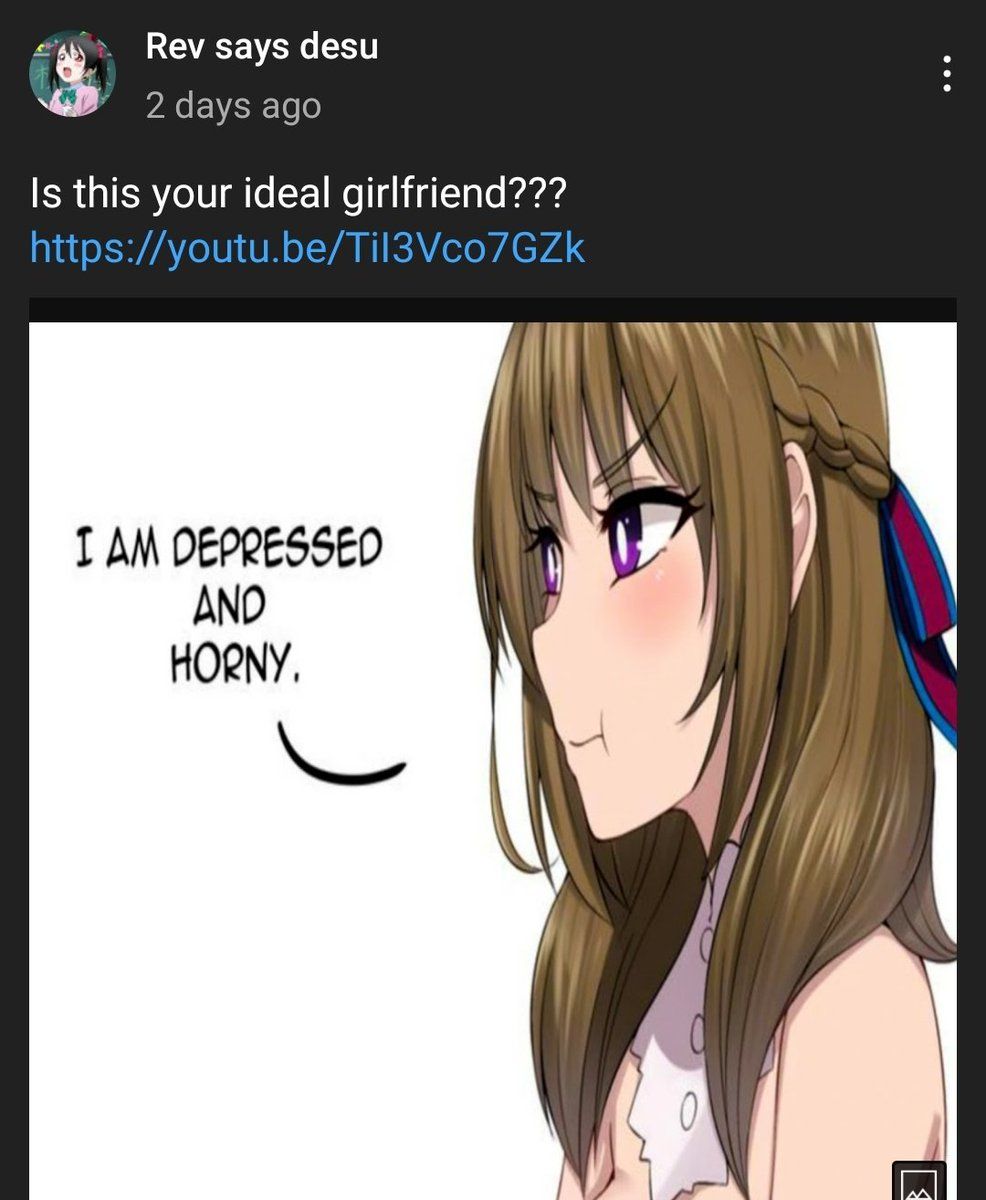Click the braided hair in the image
Image resolution: width=986 pixels, height=1200 pixels.
(830, 420)
